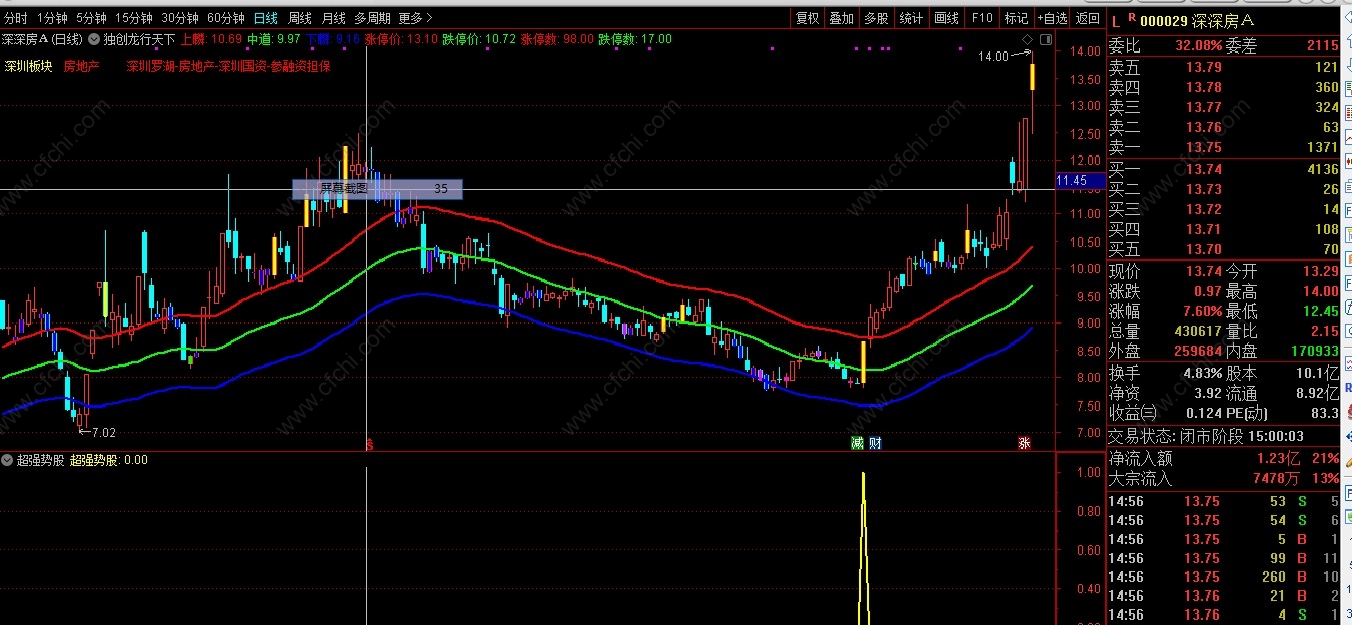The image size is (1352, 629).
Task: Click the 卖一 13.75 order row
Action: point(1223,147)
